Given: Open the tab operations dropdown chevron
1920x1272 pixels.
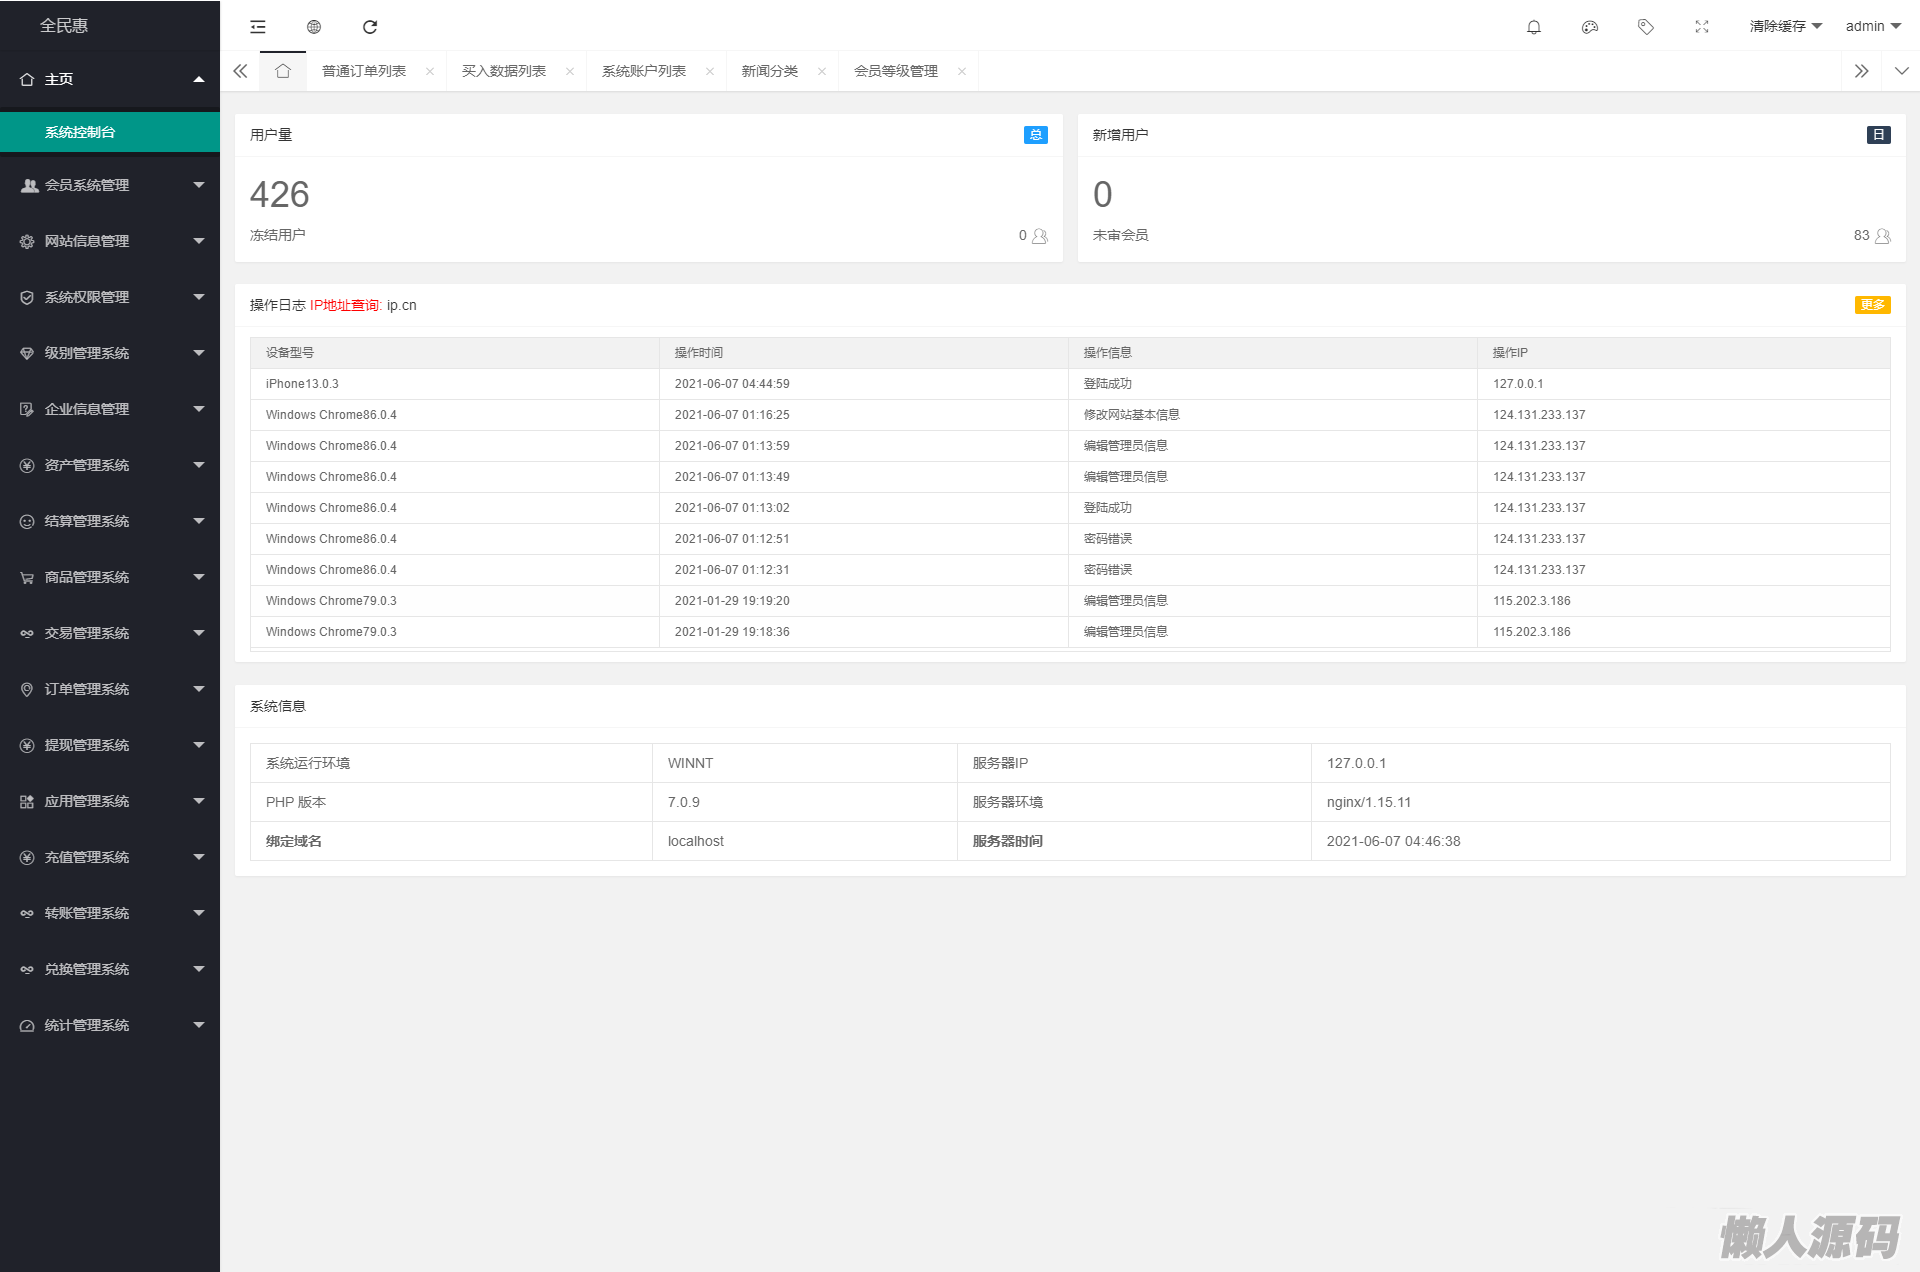Looking at the screenshot, I should (x=1901, y=71).
